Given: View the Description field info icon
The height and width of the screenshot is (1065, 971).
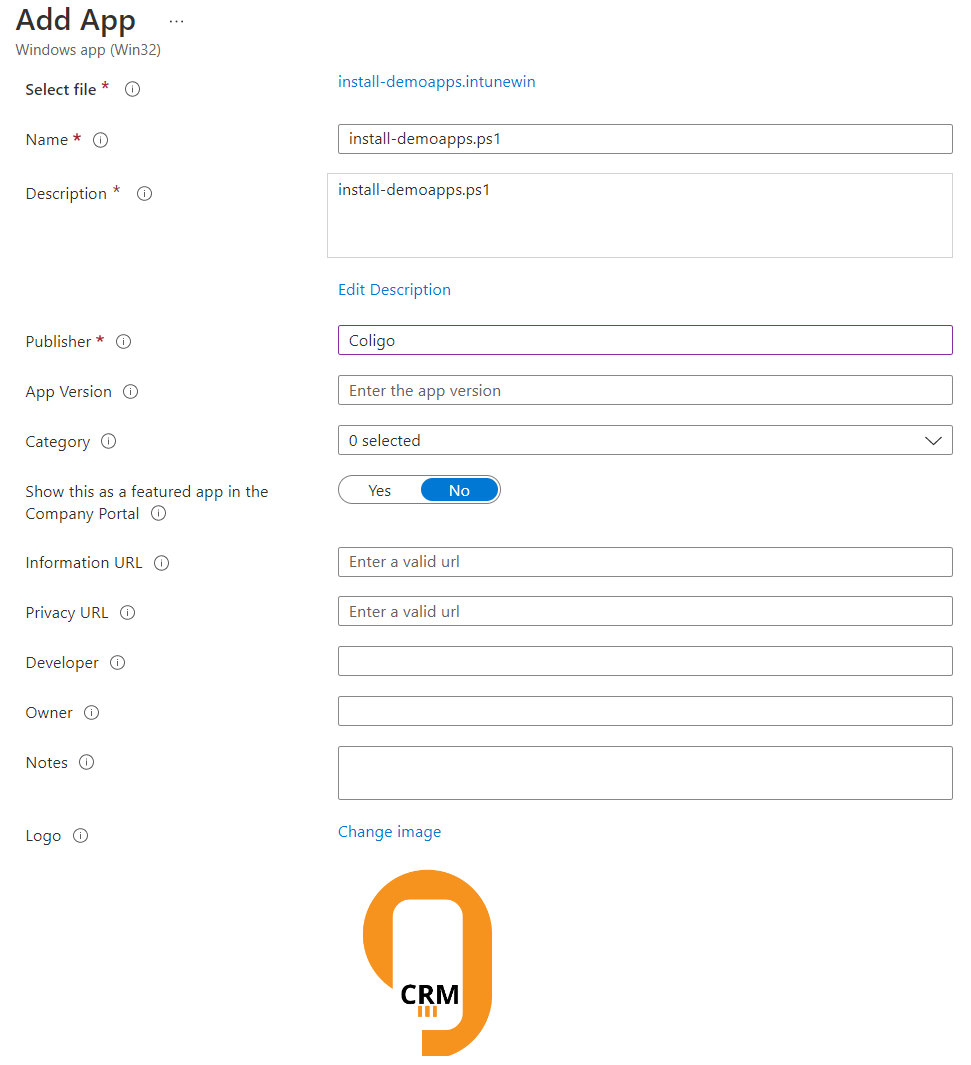Looking at the screenshot, I should coord(144,193).
